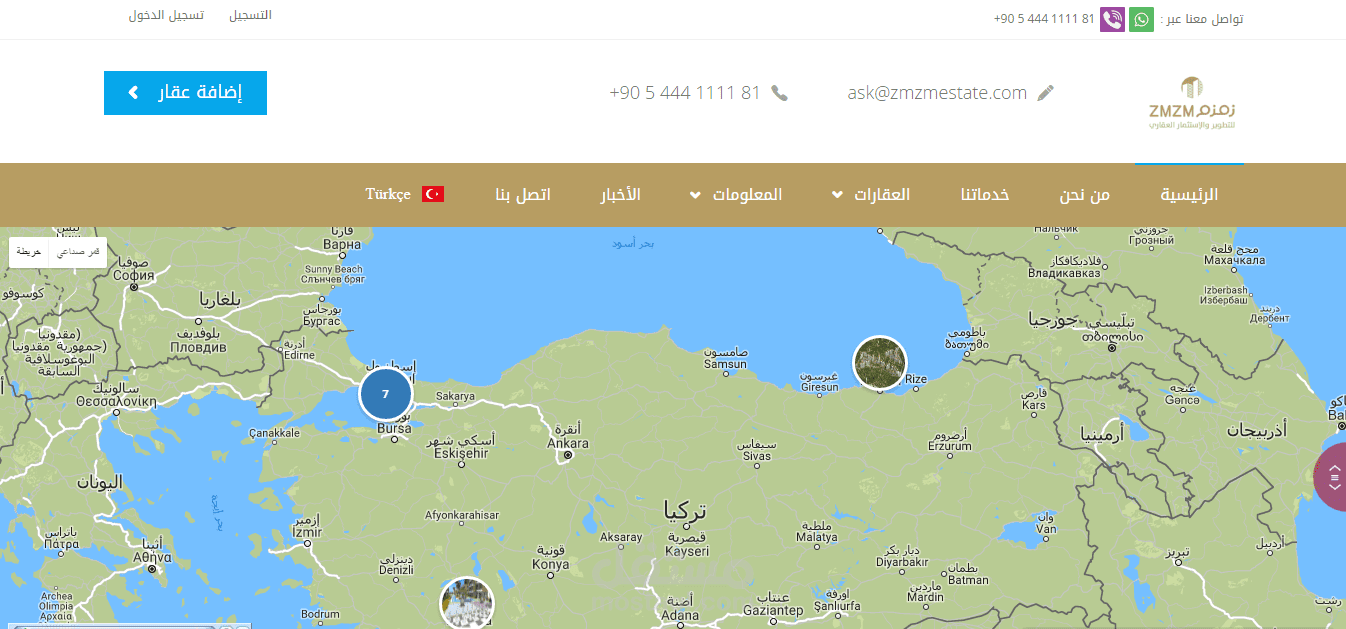Switch map to قمر صناعي satellite view

[x=78, y=252]
